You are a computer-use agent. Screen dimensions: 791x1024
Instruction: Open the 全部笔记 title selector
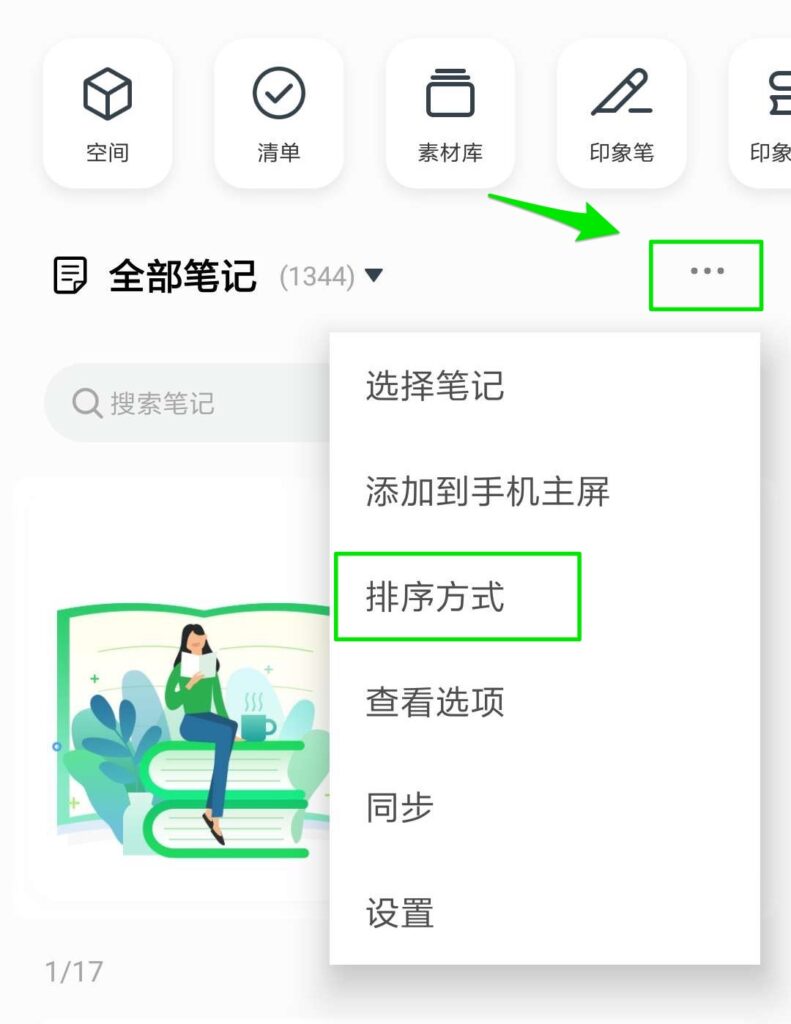182,276
